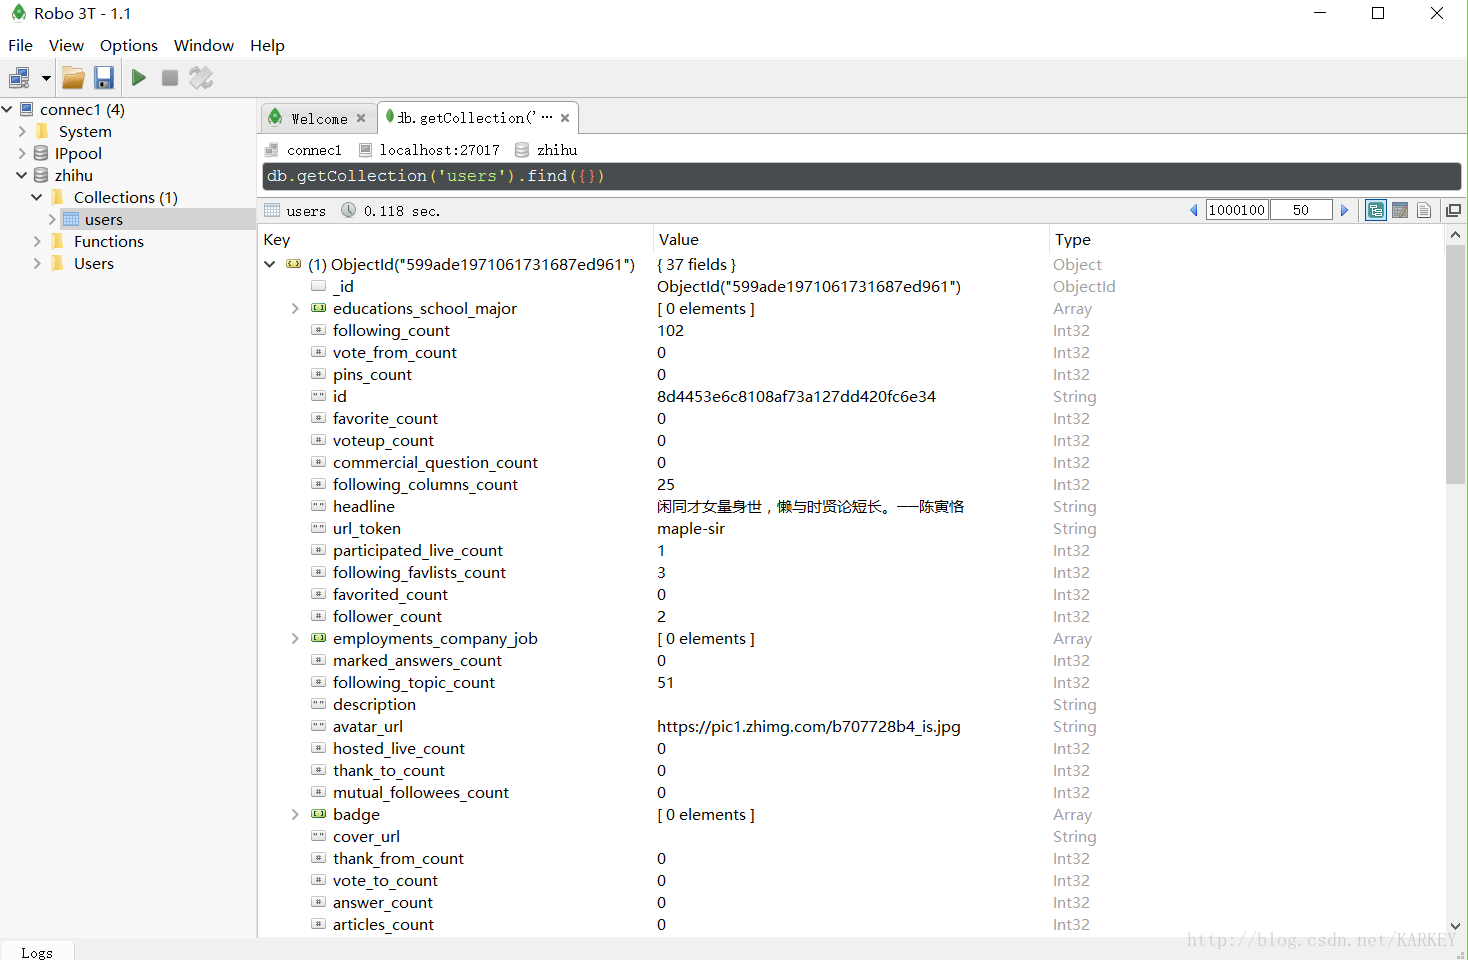Close the db.getCollection tab

click(x=565, y=118)
